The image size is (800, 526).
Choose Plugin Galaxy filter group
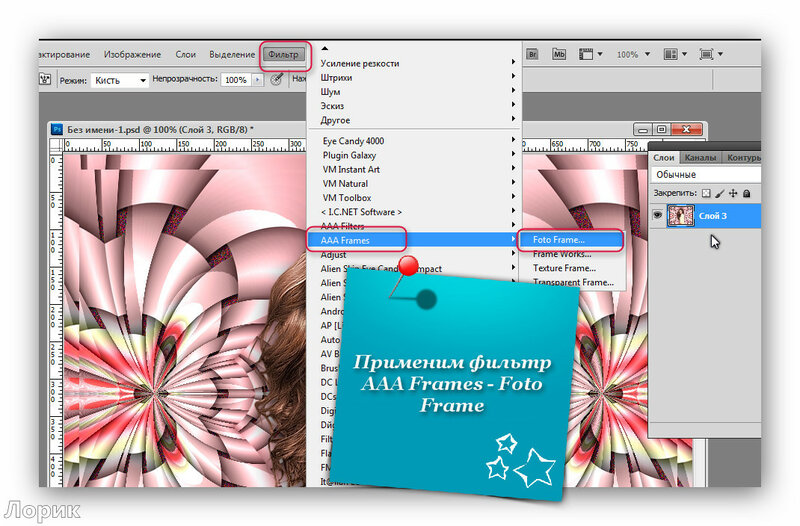click(x=415, y=155)
